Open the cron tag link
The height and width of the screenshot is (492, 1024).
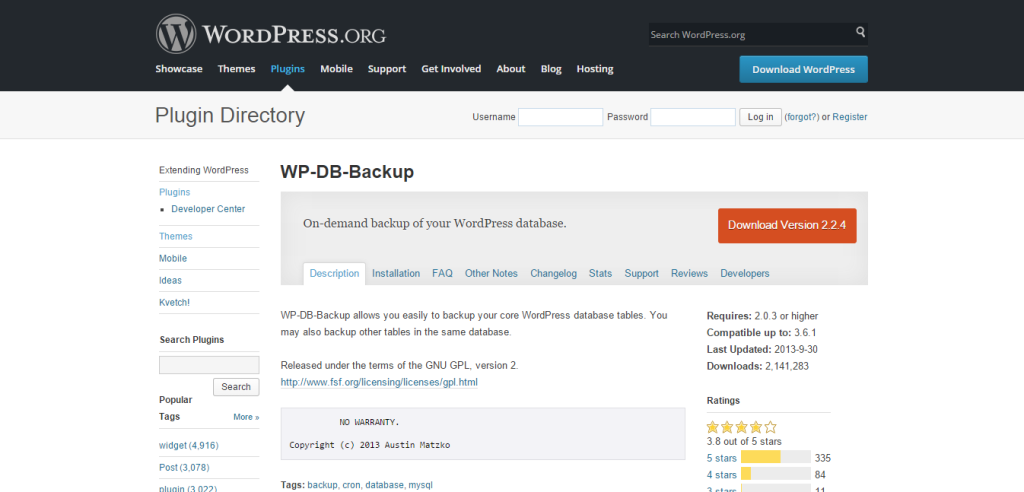tap(351, 485)
